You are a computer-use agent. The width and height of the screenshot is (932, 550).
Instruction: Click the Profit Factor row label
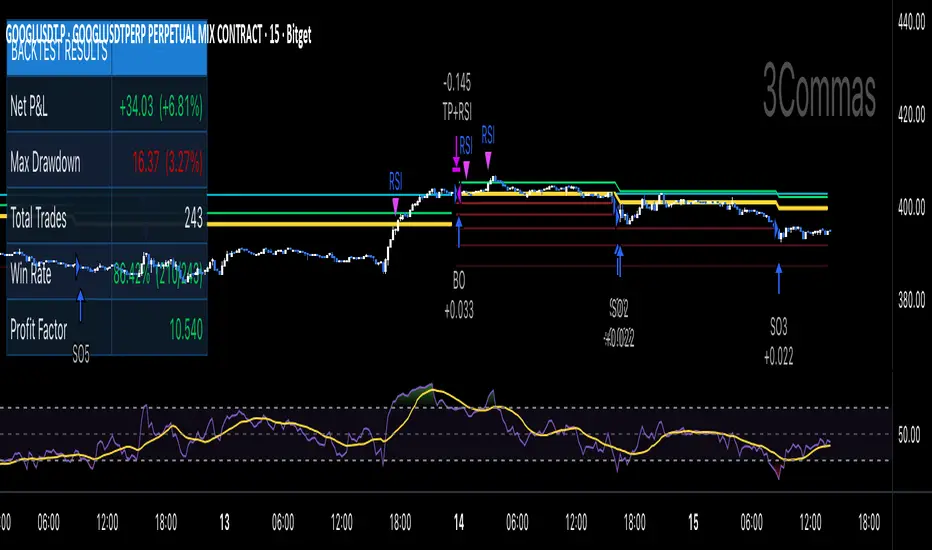(x=38, y=329)
